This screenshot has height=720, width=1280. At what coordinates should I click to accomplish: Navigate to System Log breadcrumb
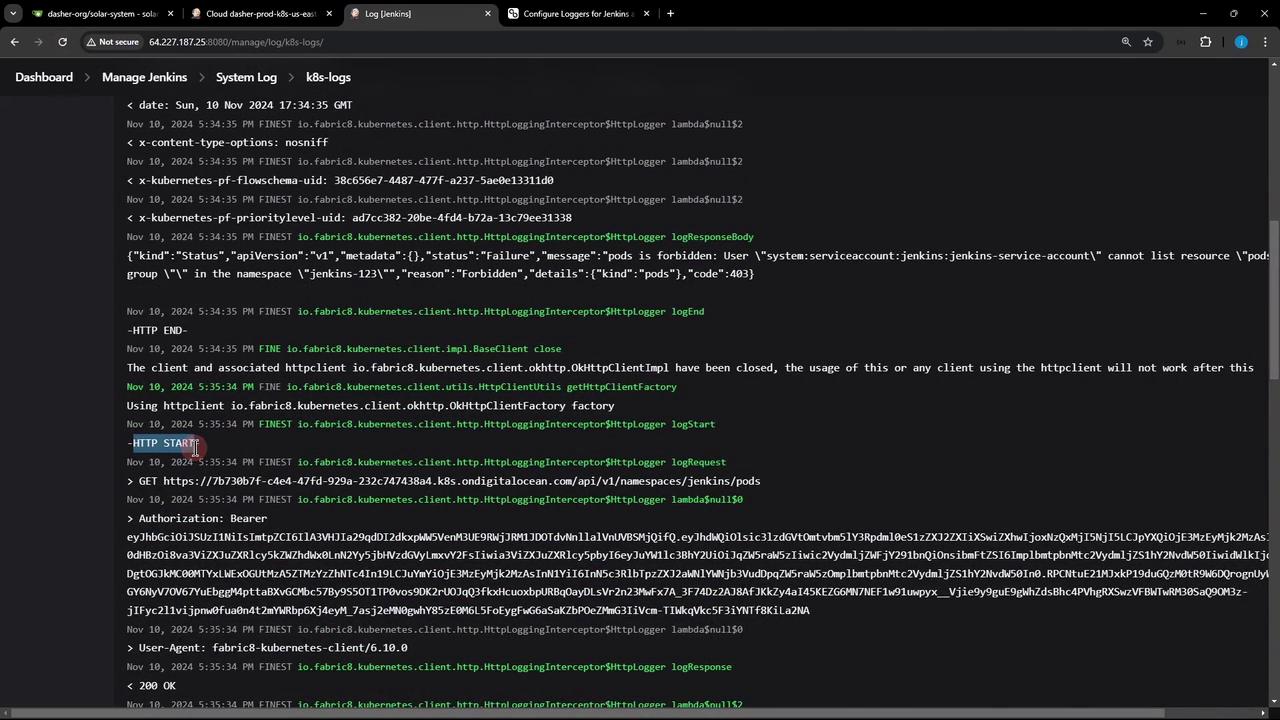[246, 77]
